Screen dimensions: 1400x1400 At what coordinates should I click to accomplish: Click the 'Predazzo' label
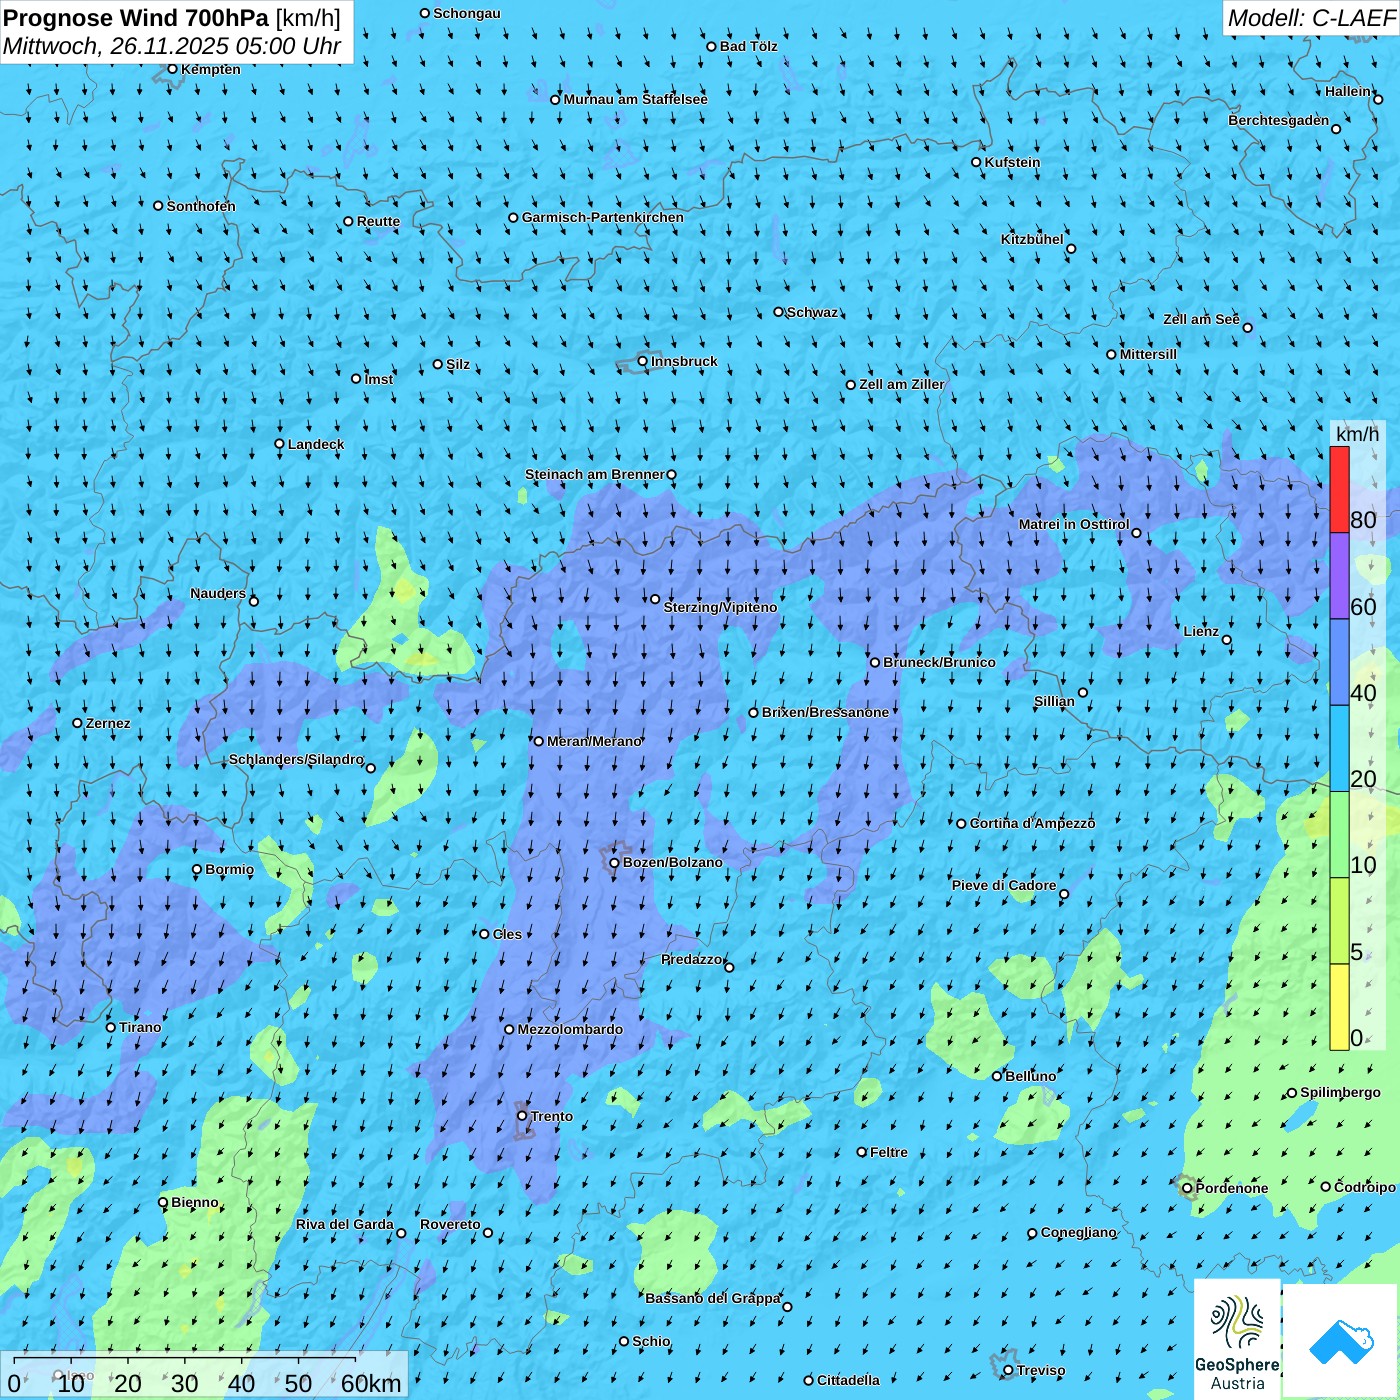tap(691, 959)
